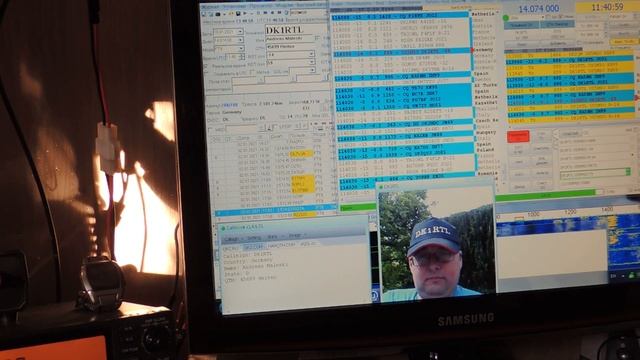Click the green status indicator under the frequency

click(x=506, y=18)
